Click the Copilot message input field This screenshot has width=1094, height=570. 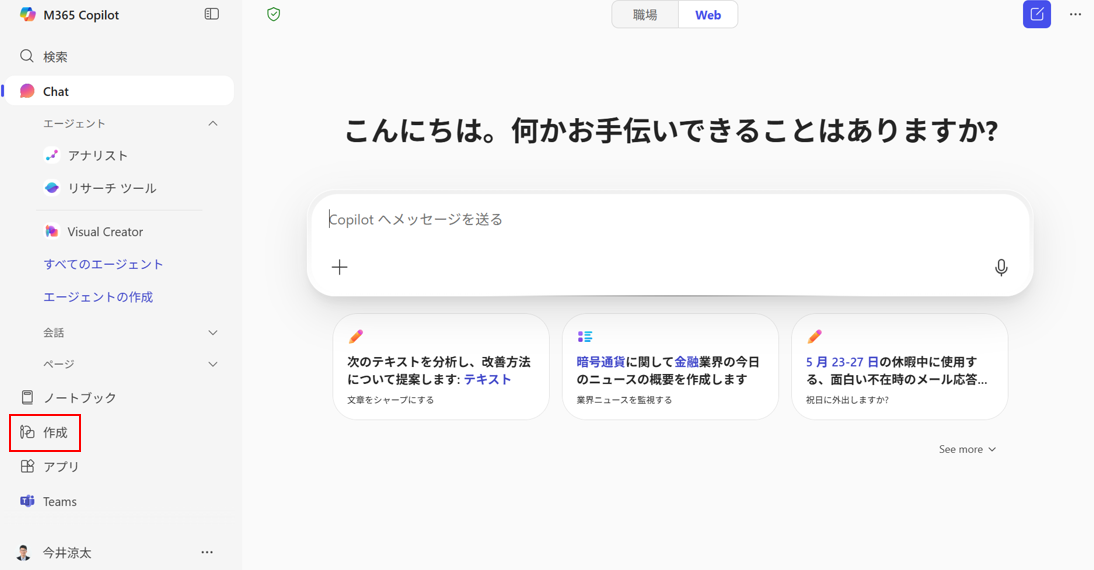point(670,219)
